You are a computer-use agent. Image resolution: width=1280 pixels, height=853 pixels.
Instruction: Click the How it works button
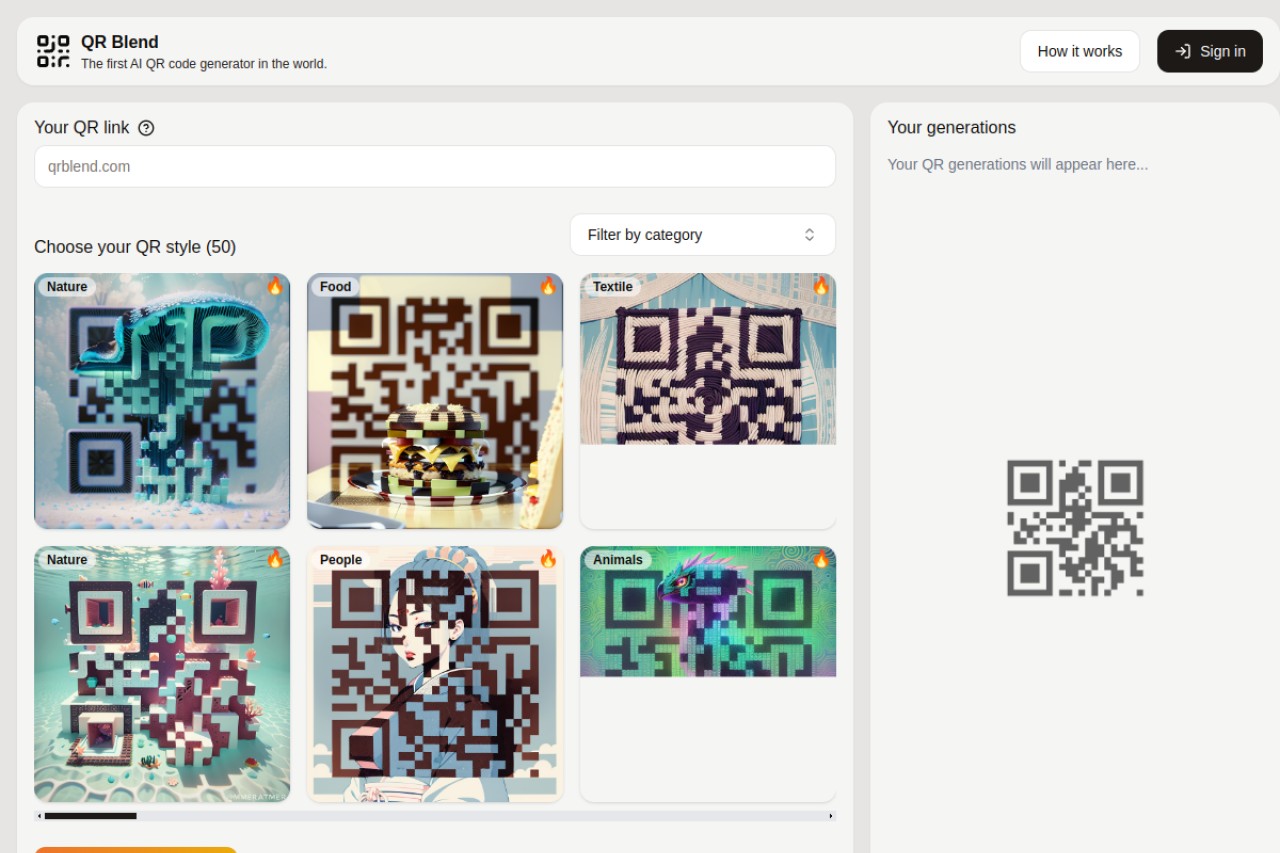(1080, 51)
